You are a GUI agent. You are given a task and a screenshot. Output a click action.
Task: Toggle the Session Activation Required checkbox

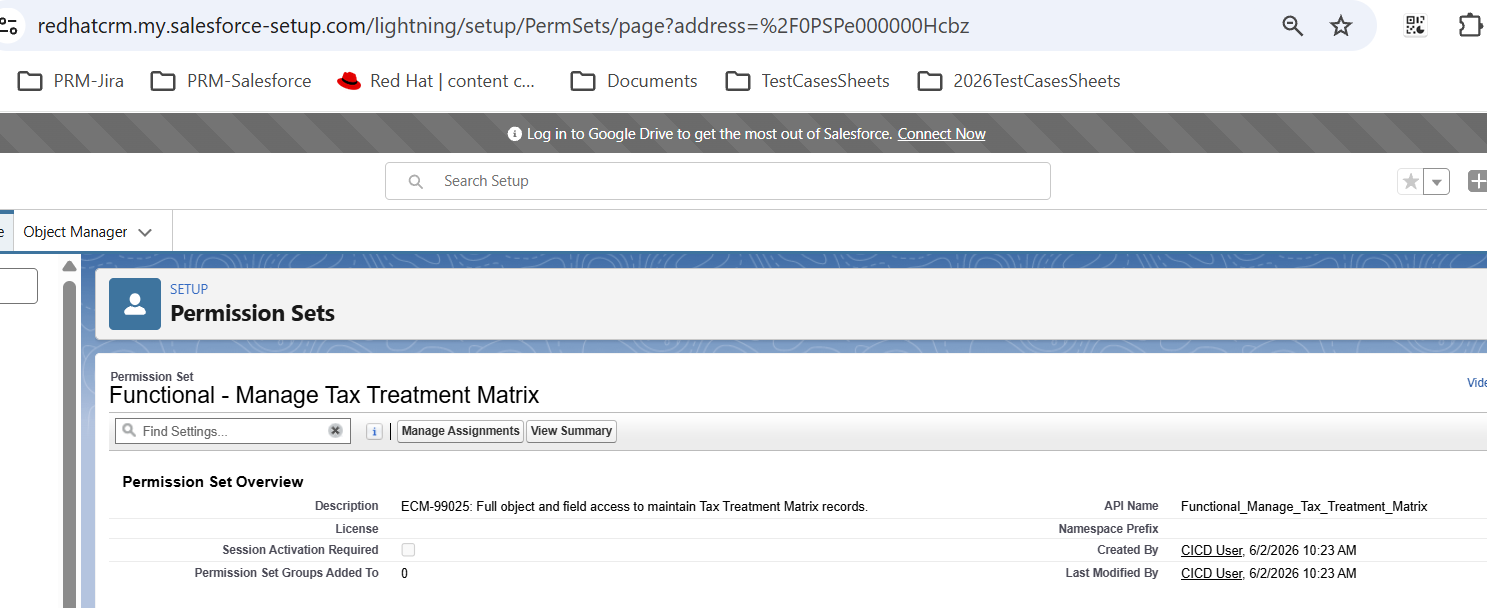point(408,550)
